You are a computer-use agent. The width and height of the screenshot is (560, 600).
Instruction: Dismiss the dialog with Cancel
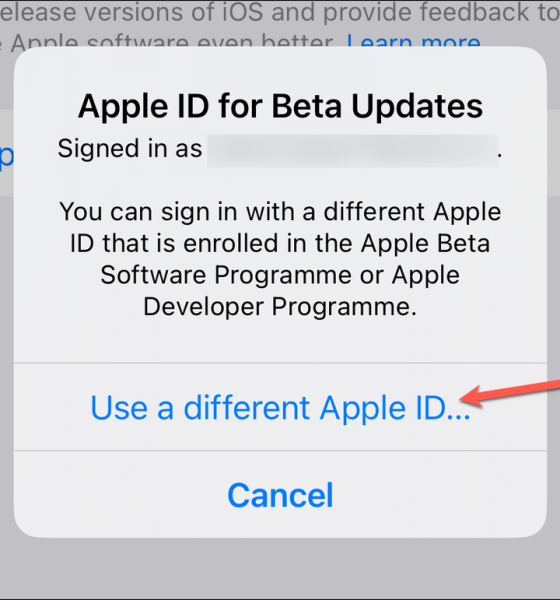[280, 495]
